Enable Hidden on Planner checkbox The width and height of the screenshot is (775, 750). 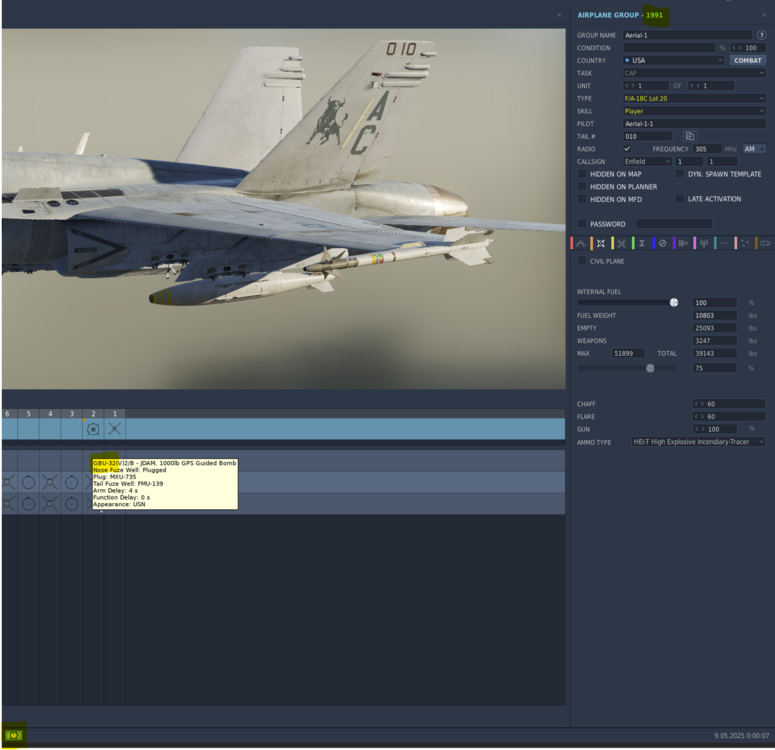click(582, 186)
